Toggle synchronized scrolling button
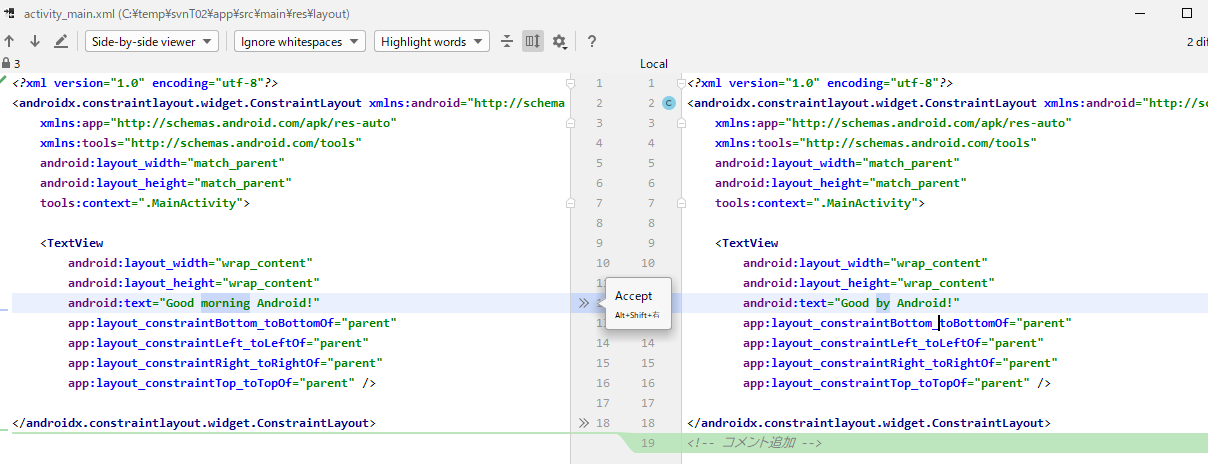1208x464 pixels. pos(533,42)
